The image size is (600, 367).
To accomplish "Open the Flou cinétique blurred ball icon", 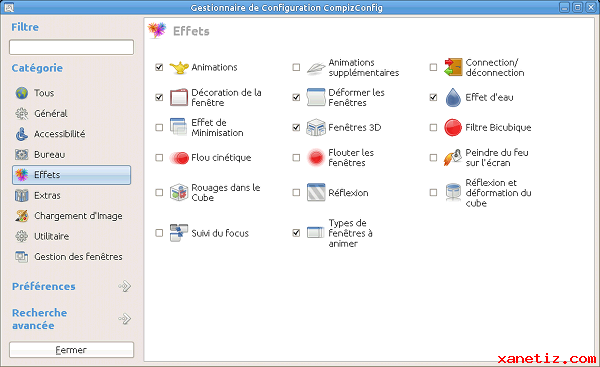I will [179, 158].
